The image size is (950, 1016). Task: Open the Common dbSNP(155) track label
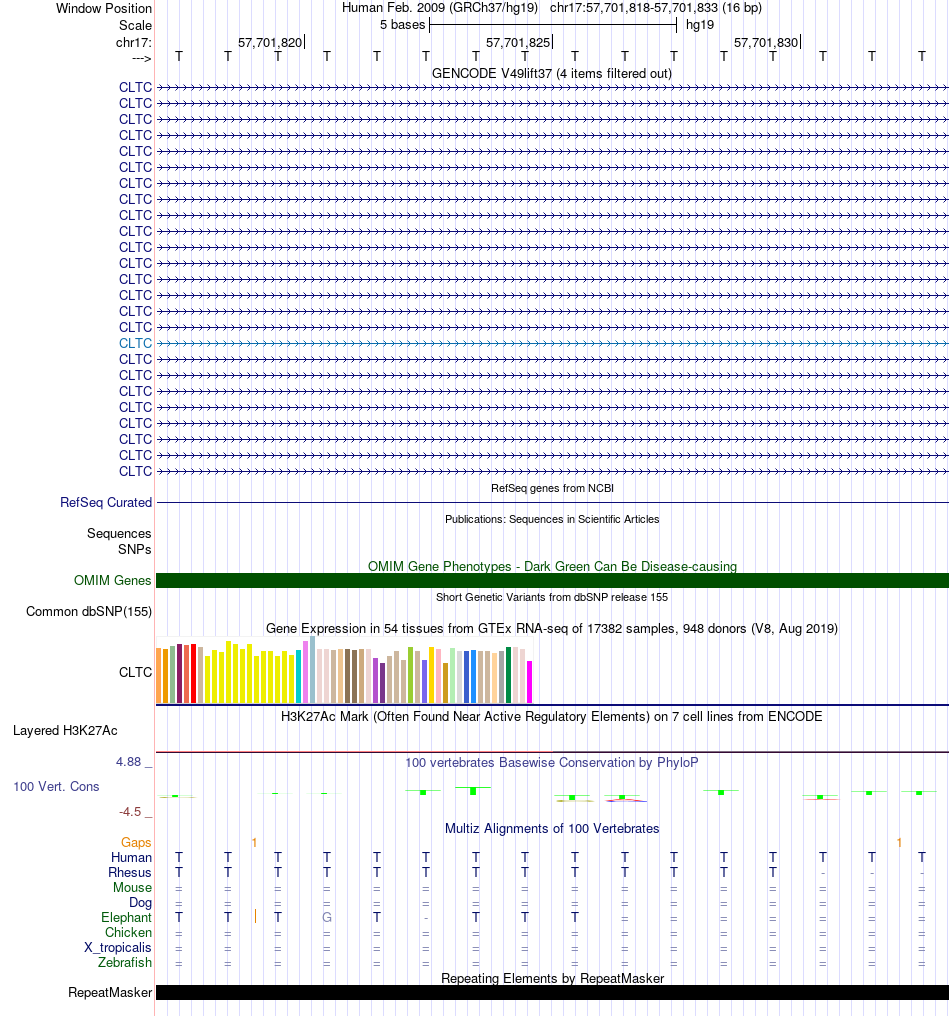click(89, 612)
